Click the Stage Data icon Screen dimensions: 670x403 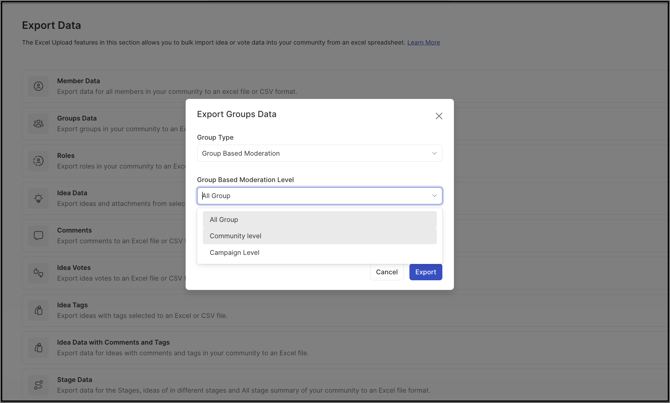(39, 385)
